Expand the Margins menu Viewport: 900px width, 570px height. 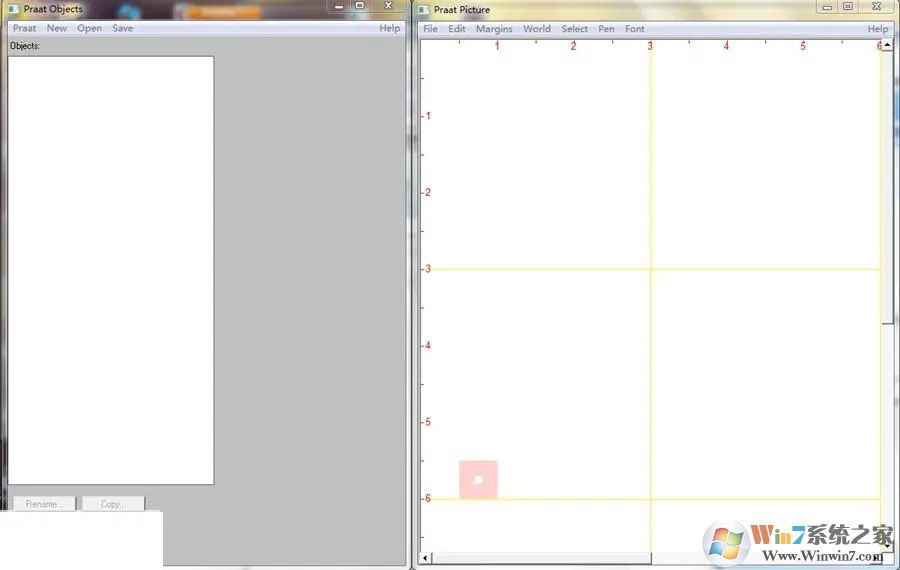[x=494, y=29]
